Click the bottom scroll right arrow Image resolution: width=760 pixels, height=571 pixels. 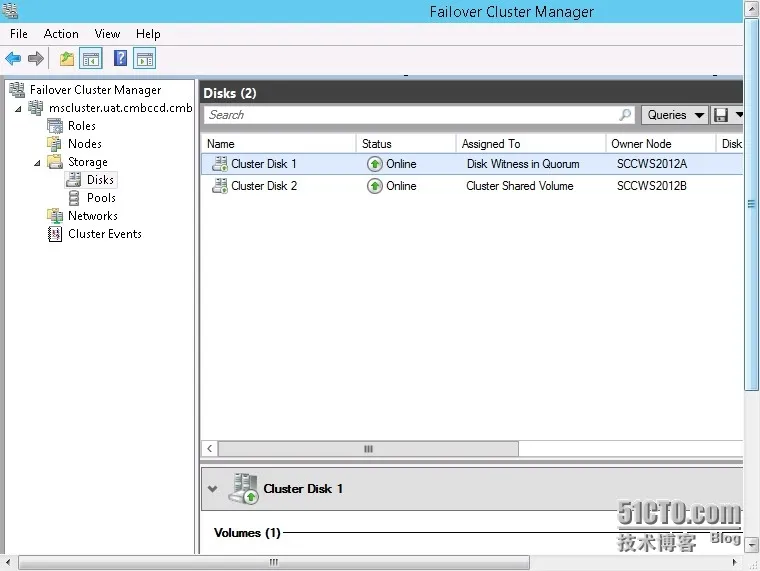735,562
